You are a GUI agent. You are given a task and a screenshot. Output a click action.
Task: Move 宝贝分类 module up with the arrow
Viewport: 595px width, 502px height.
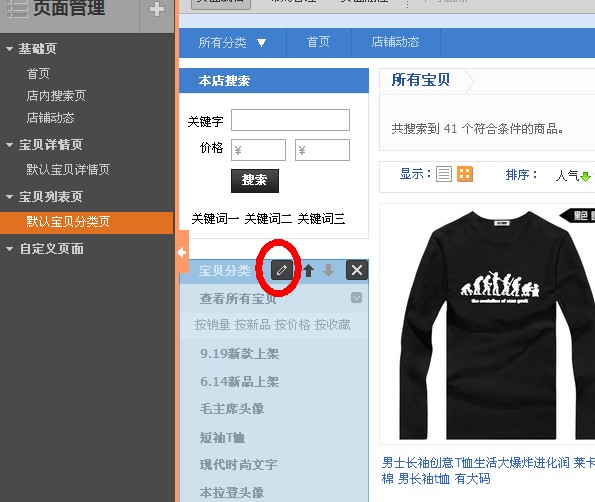point(309,271)
